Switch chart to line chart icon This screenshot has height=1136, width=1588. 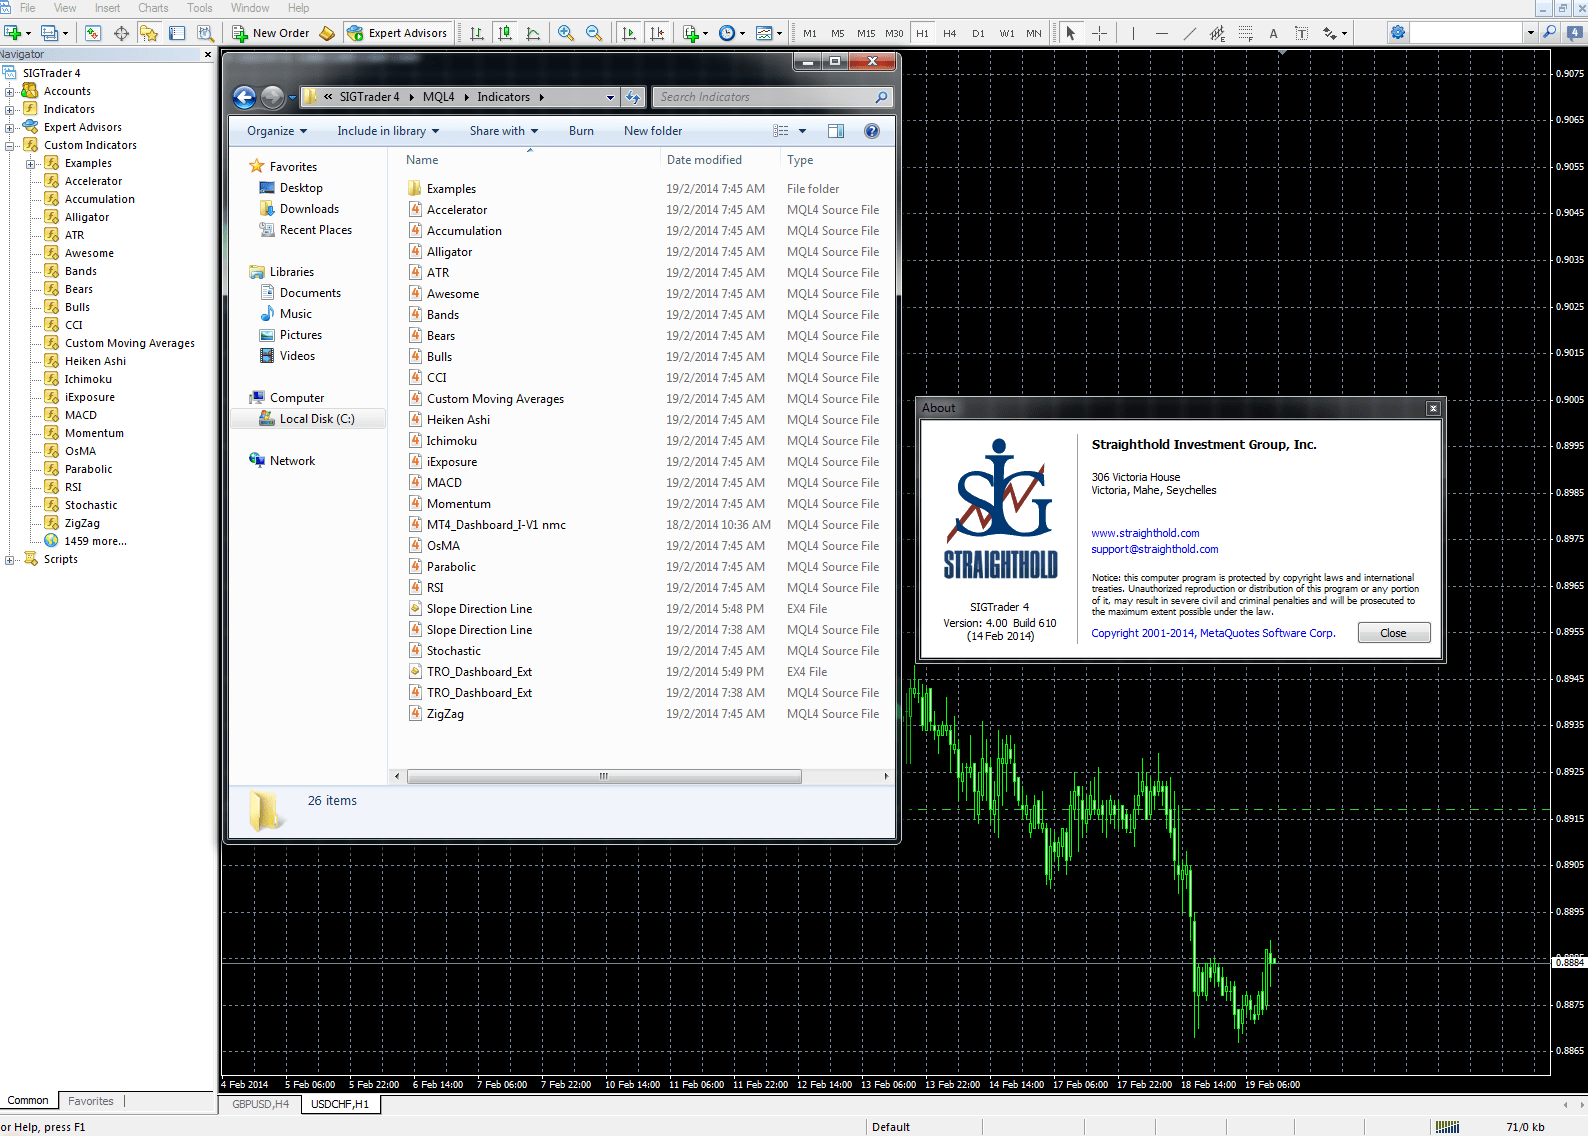533,33
